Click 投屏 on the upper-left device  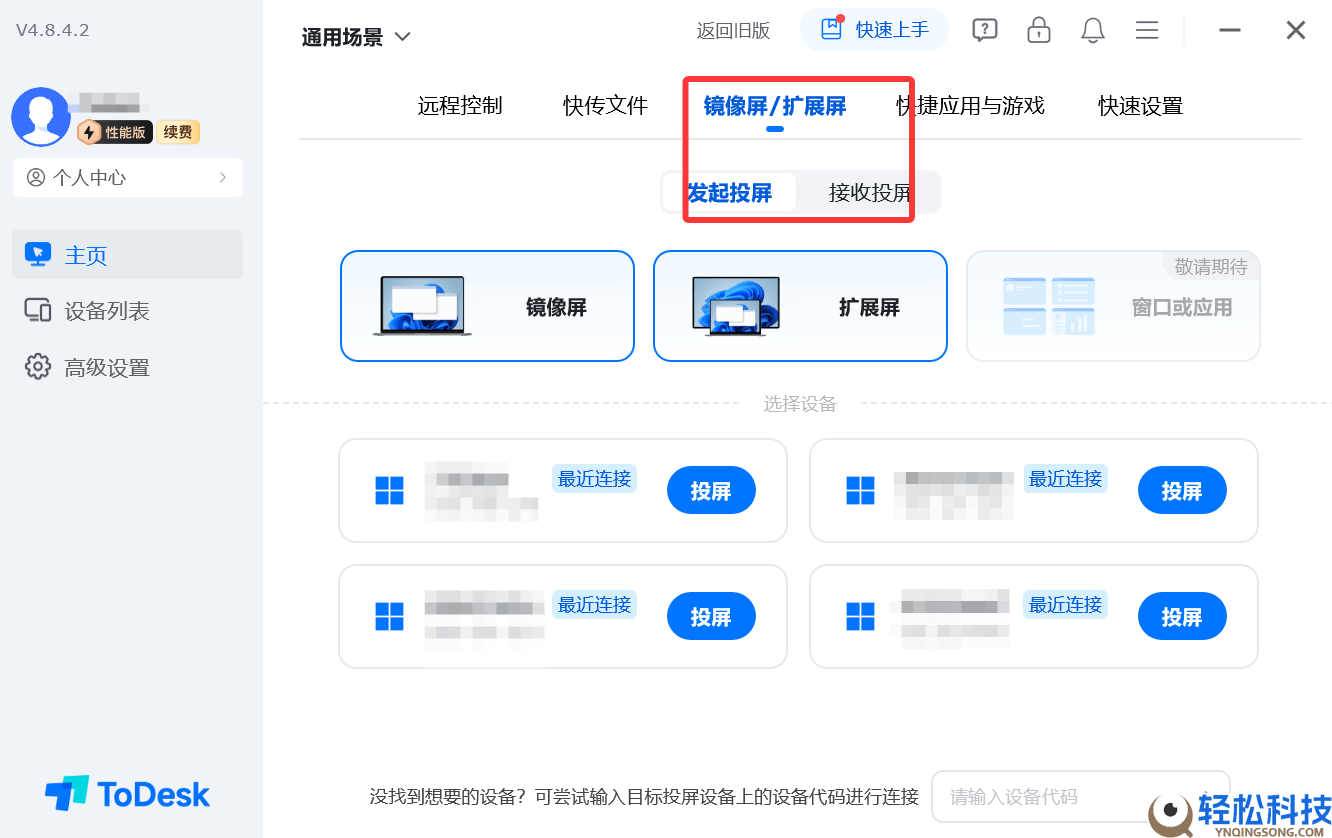click(x=711, y=491)
